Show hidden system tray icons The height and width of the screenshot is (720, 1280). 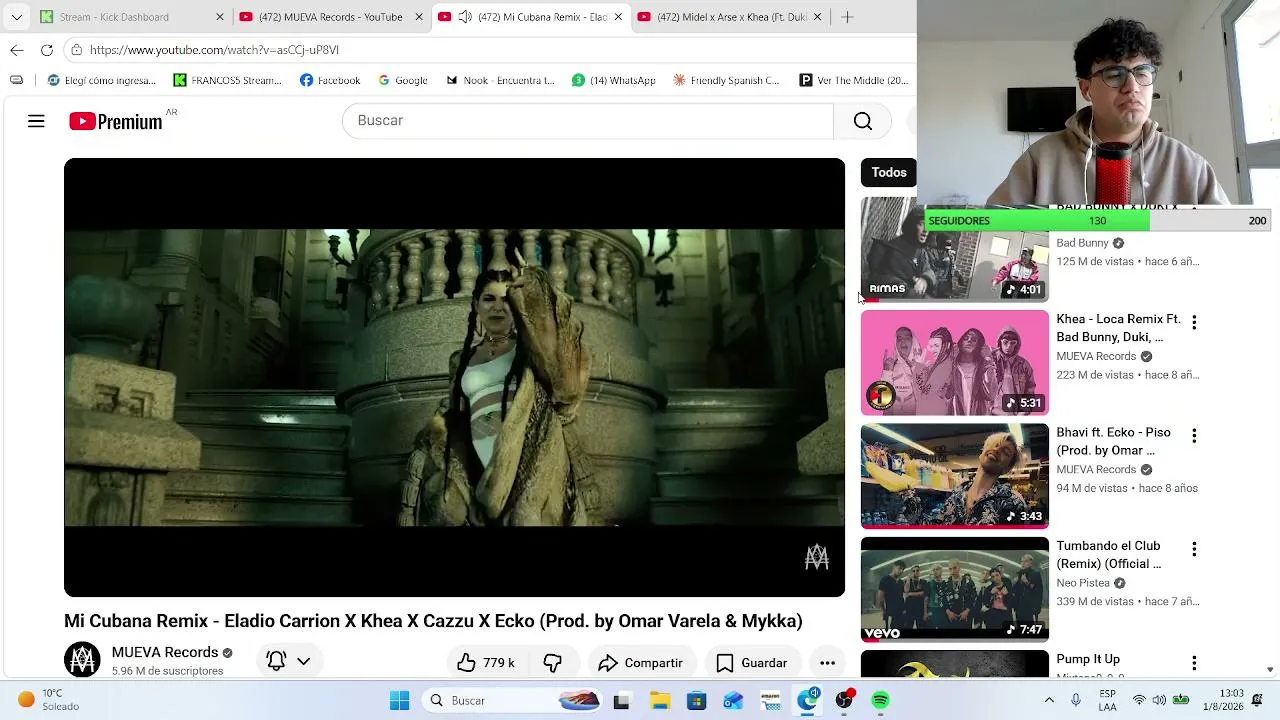point(1049,700)
